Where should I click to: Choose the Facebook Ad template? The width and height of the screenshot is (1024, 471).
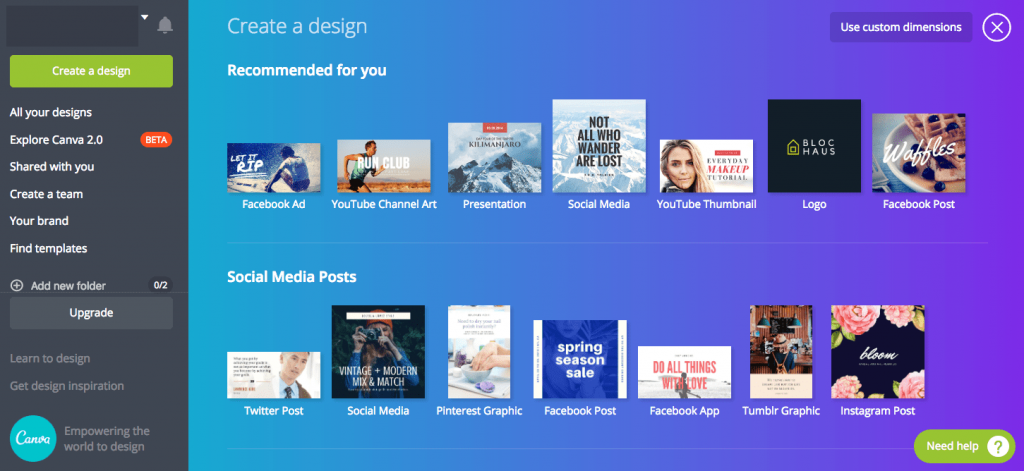pos(274,168)
